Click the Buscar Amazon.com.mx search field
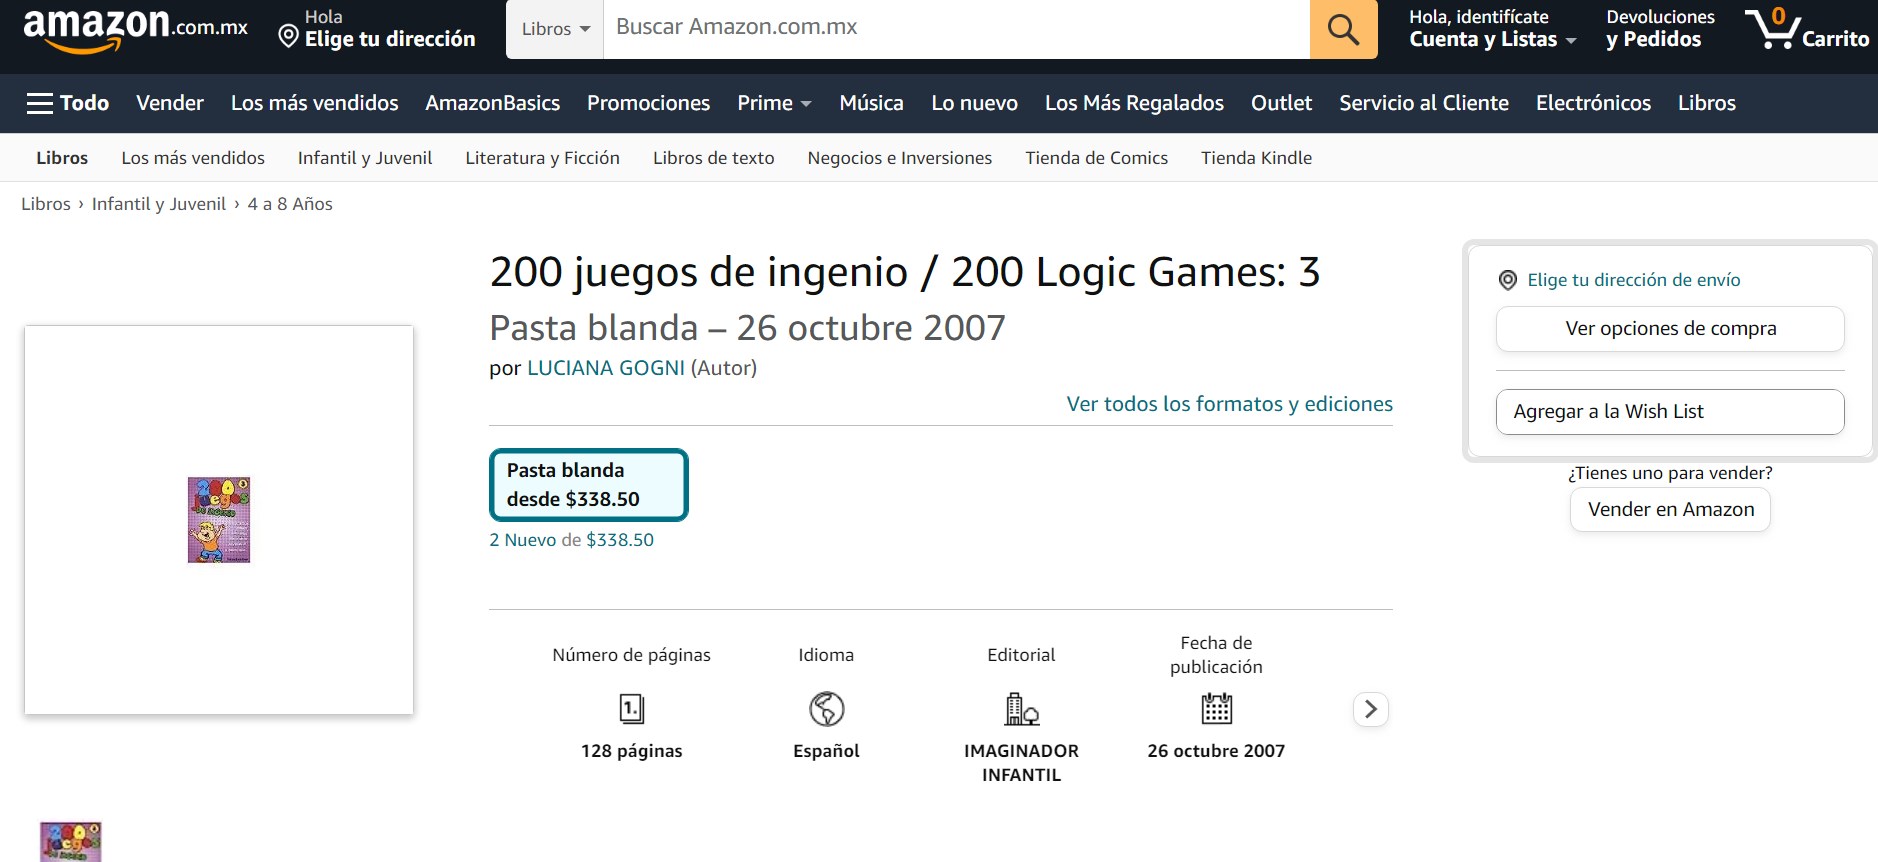Image resolution: width=1878 pixels, height=862 pixels. pos(956,29)
